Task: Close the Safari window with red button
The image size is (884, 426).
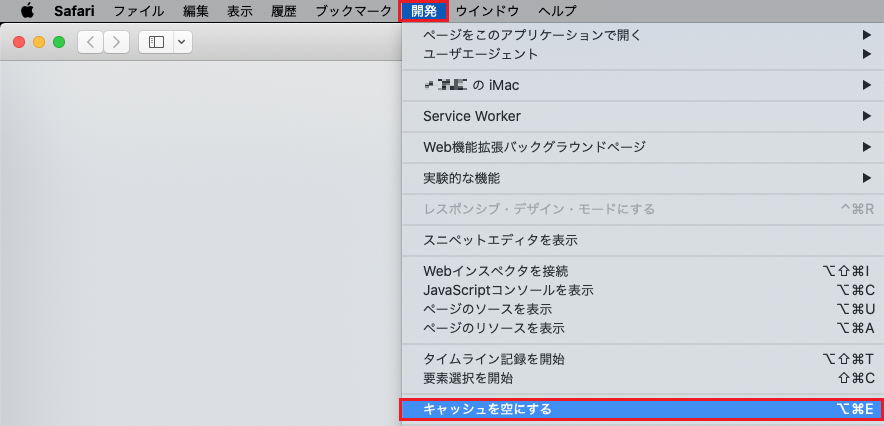Action: pos(19,42)
